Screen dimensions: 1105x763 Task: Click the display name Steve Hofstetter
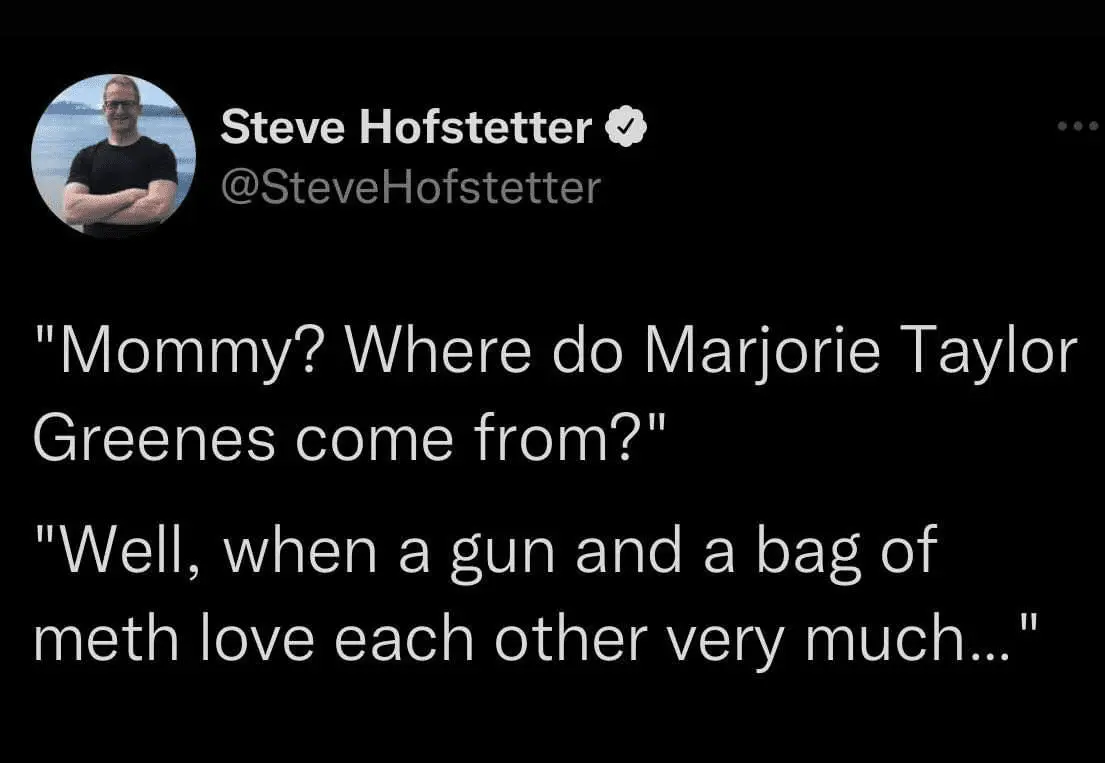tap(406, 127)
